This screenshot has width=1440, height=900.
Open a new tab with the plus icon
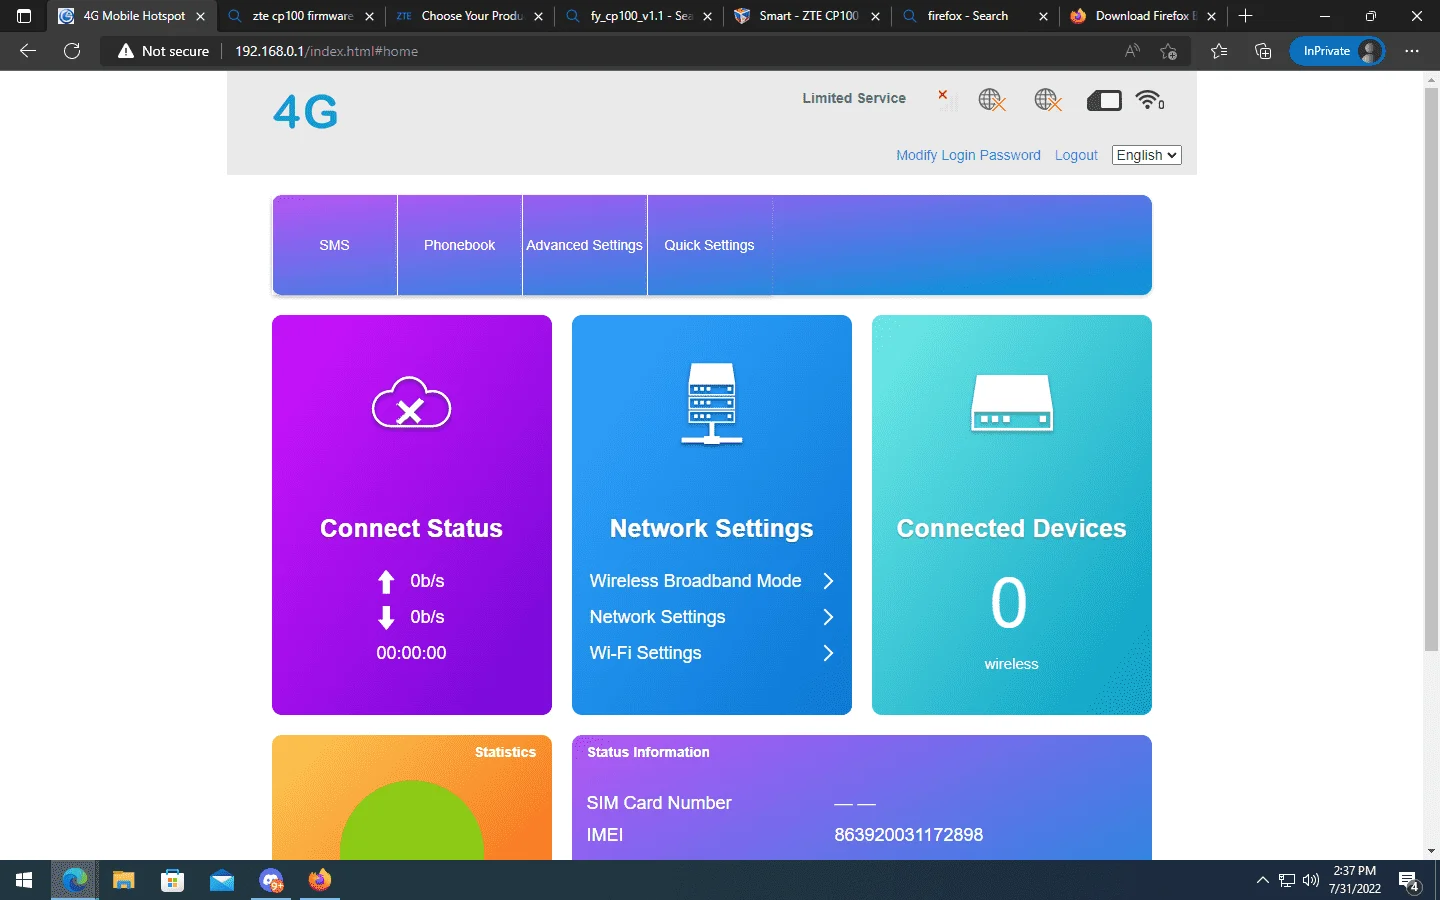(1245, 16)
